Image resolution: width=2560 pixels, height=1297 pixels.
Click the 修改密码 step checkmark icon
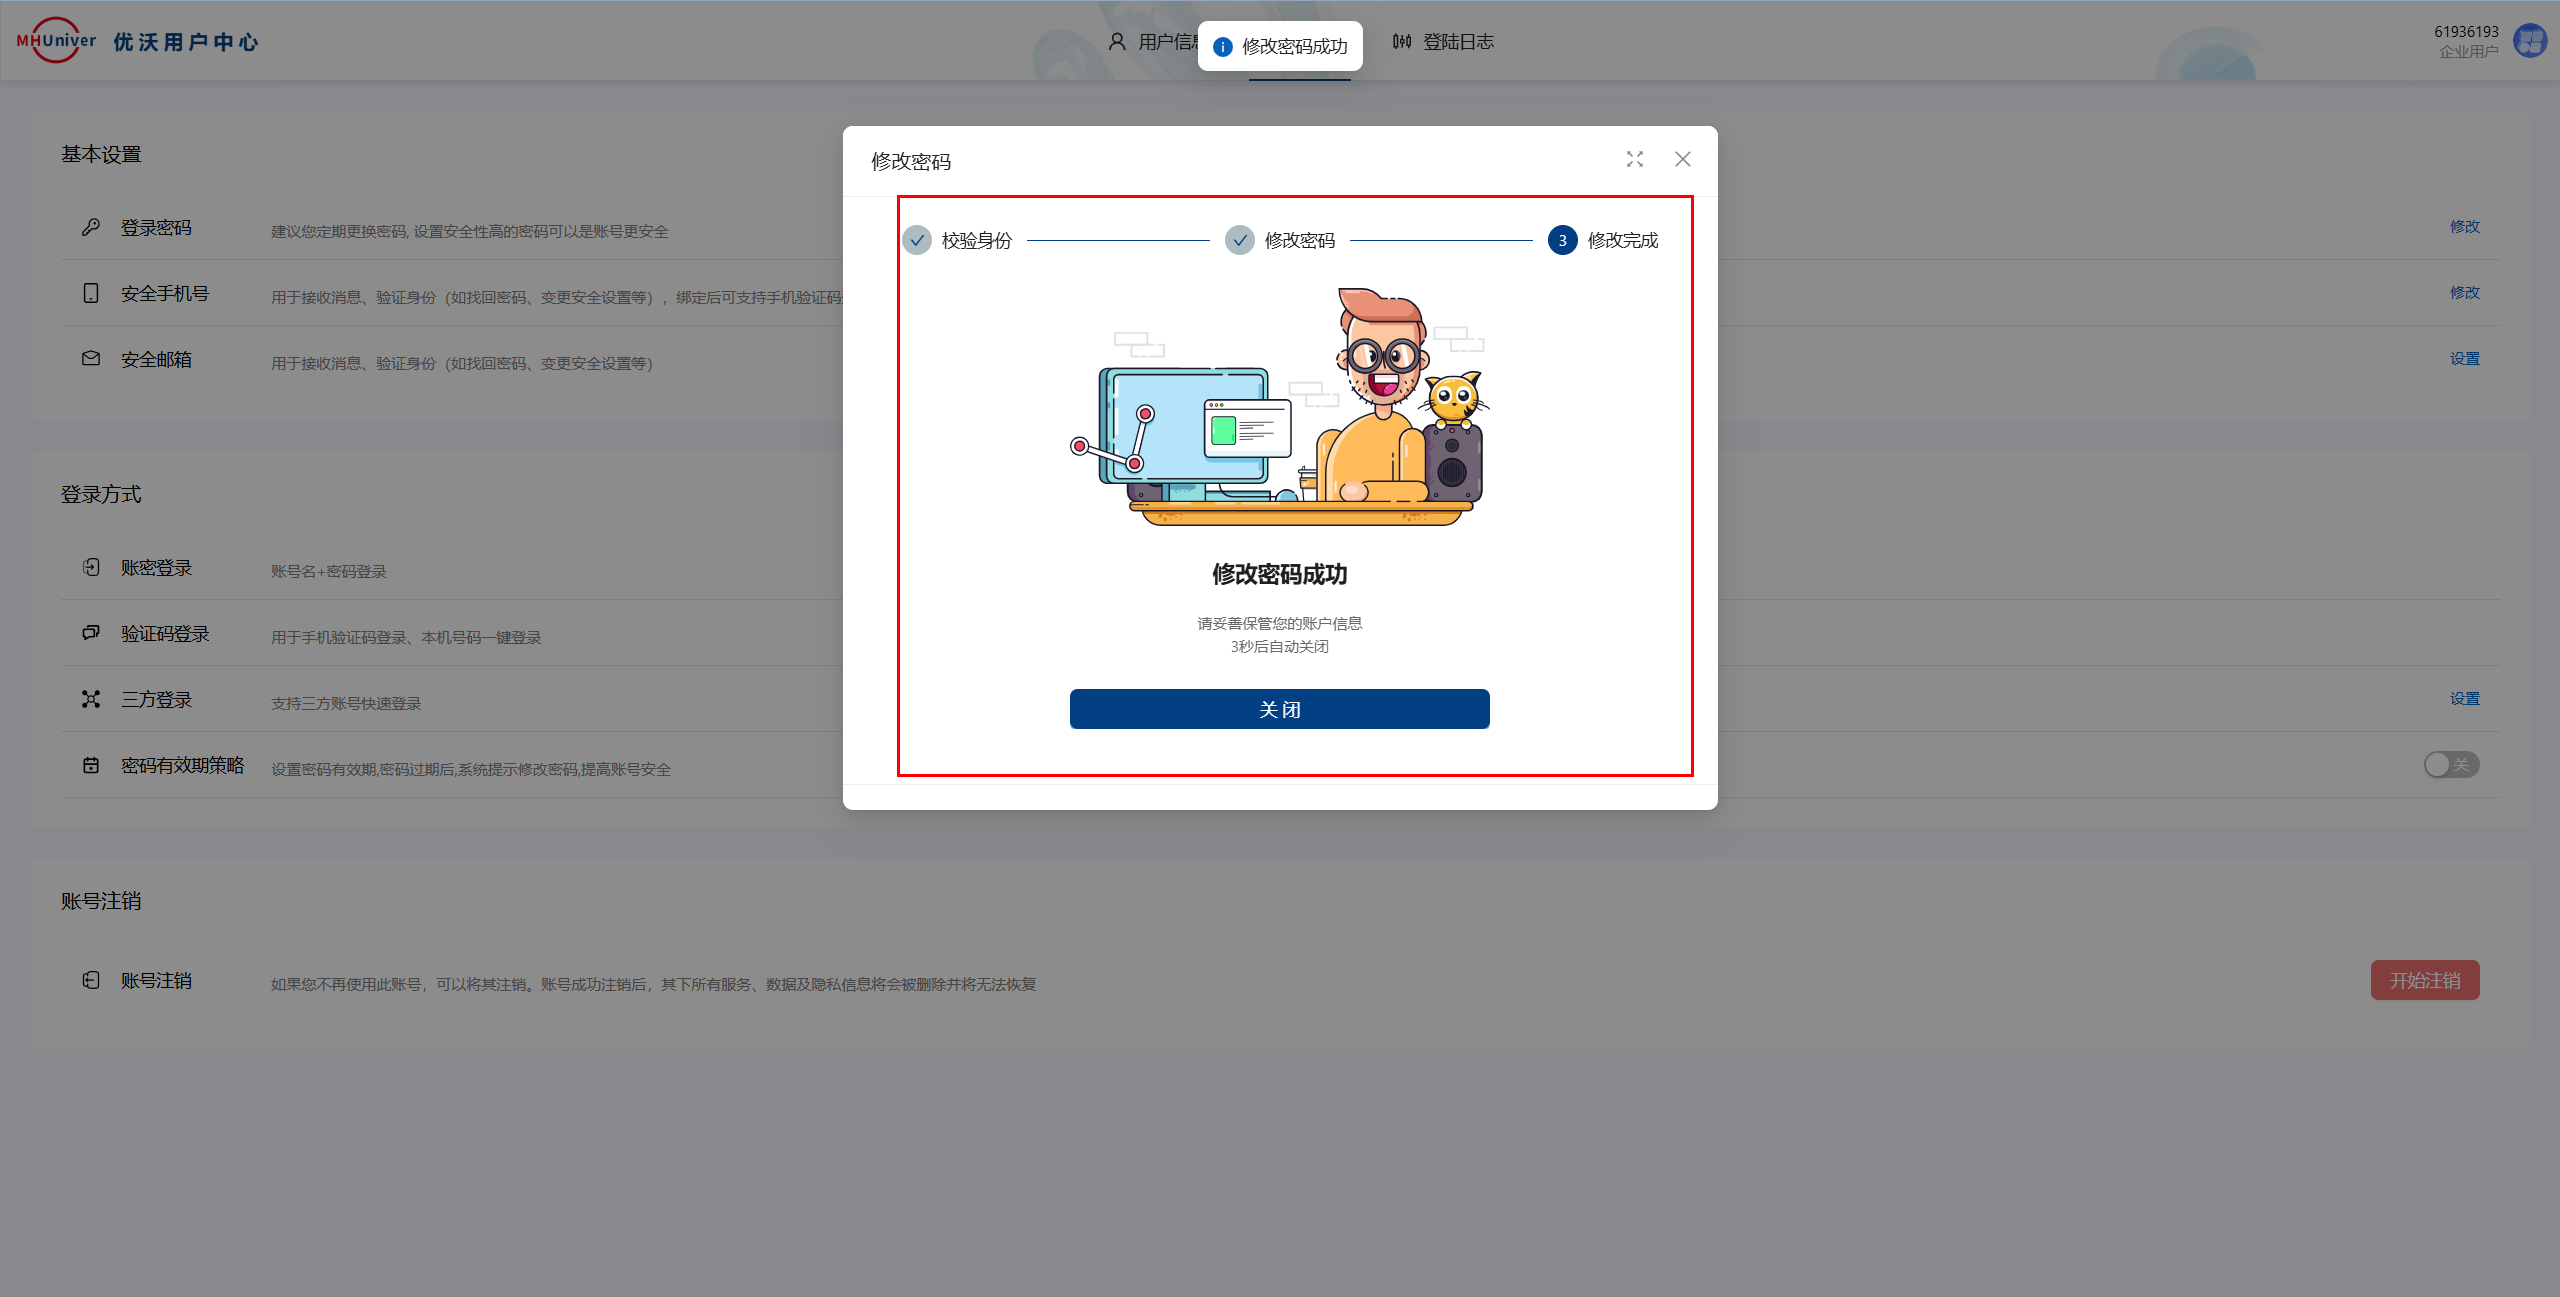(x=1240, y=241)
